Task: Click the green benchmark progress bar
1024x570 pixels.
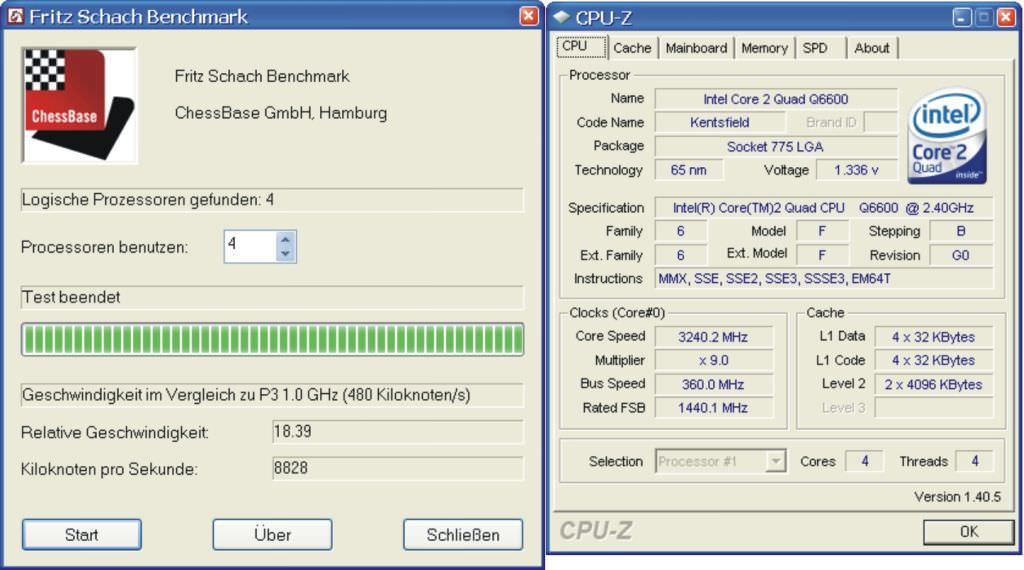Action: pos(272,340)
